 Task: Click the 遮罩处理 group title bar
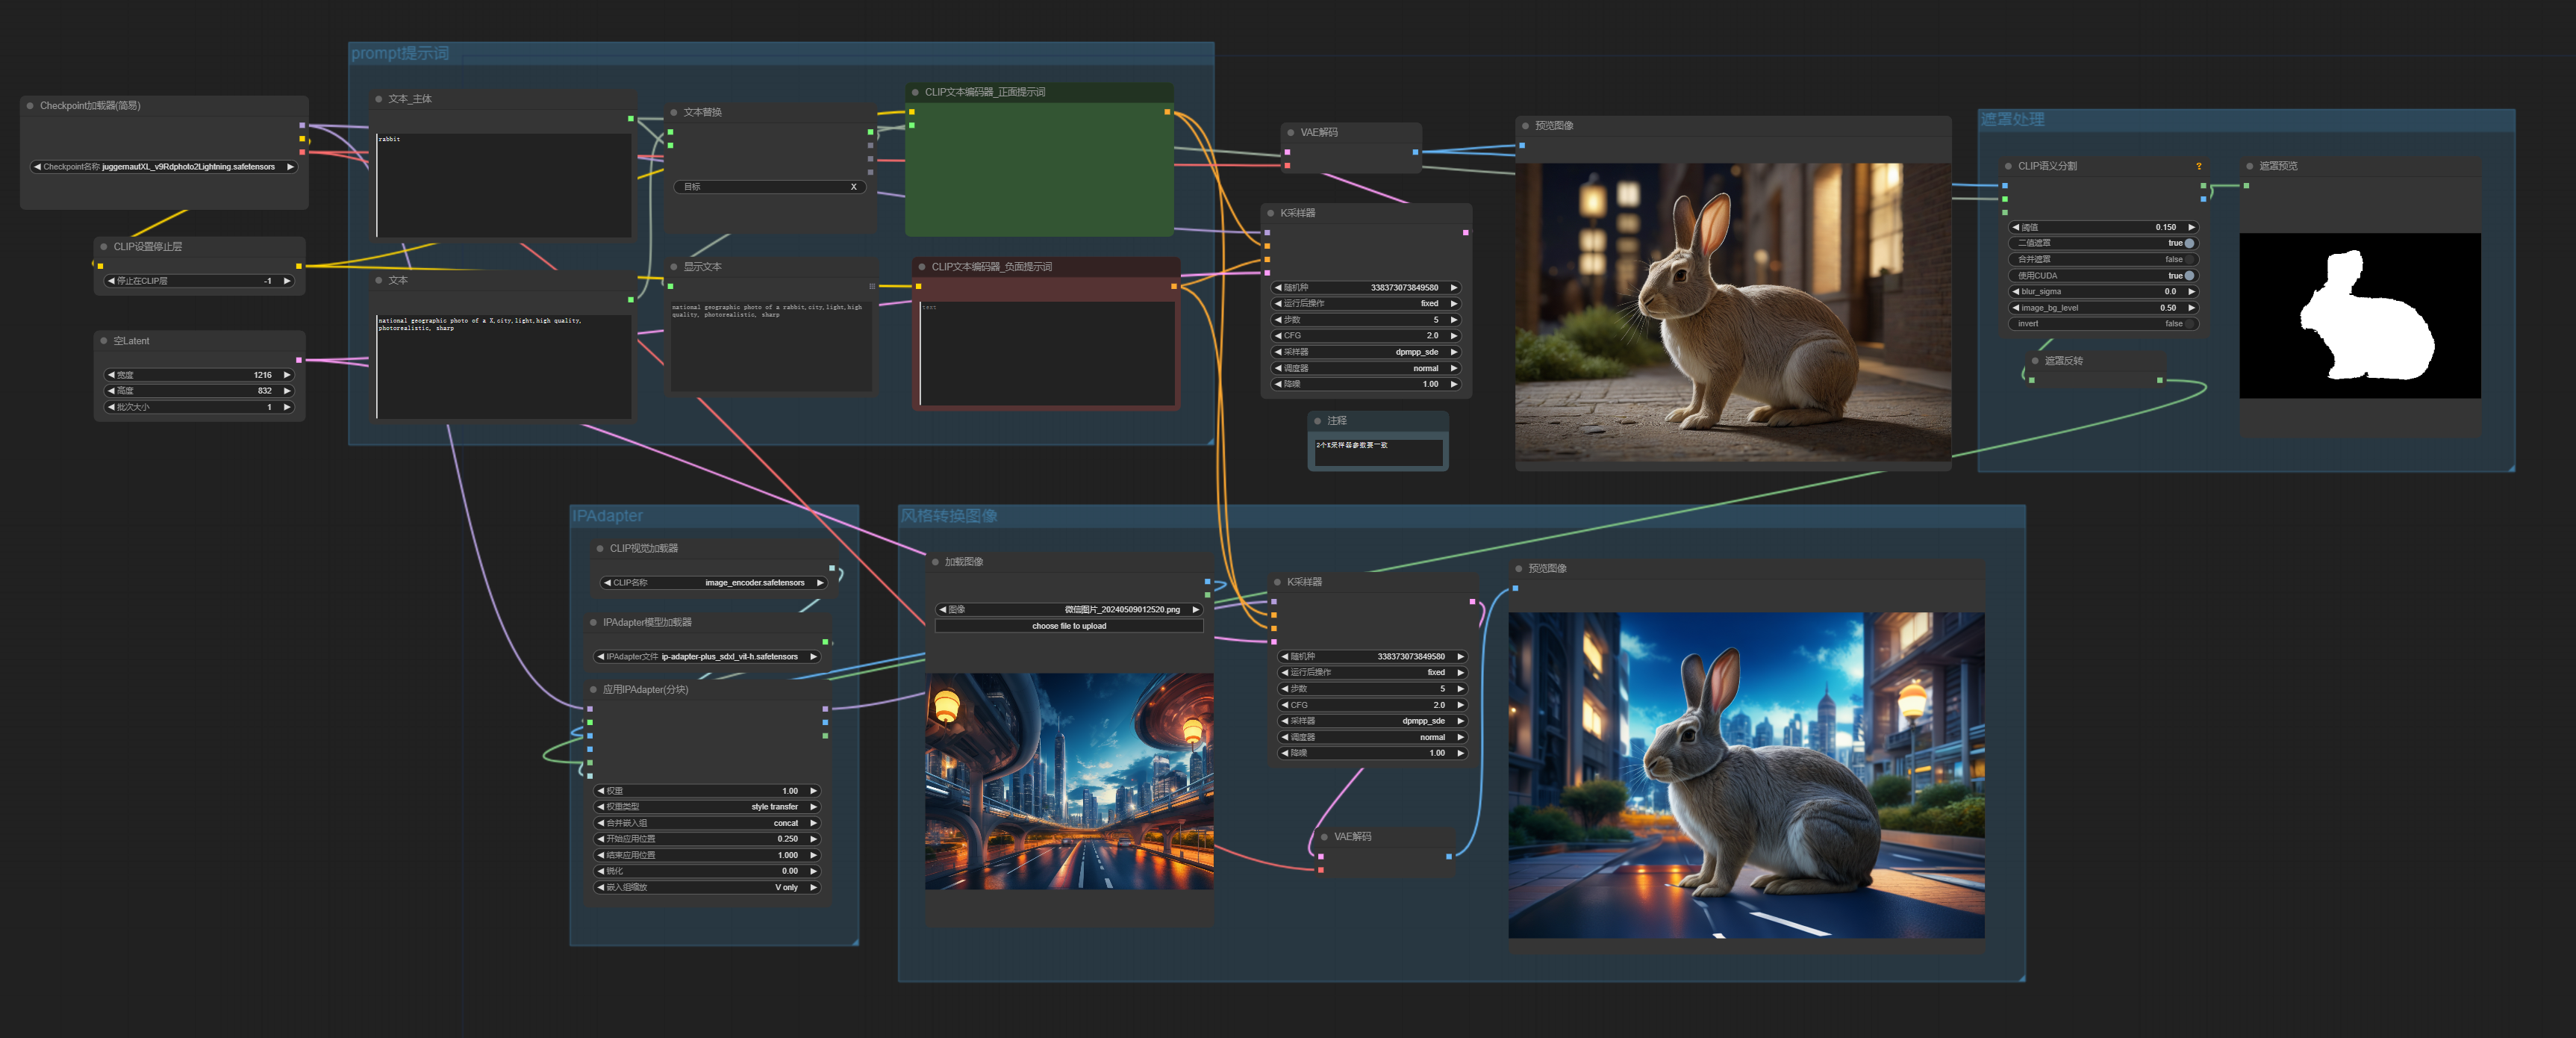click(2012, 119)
